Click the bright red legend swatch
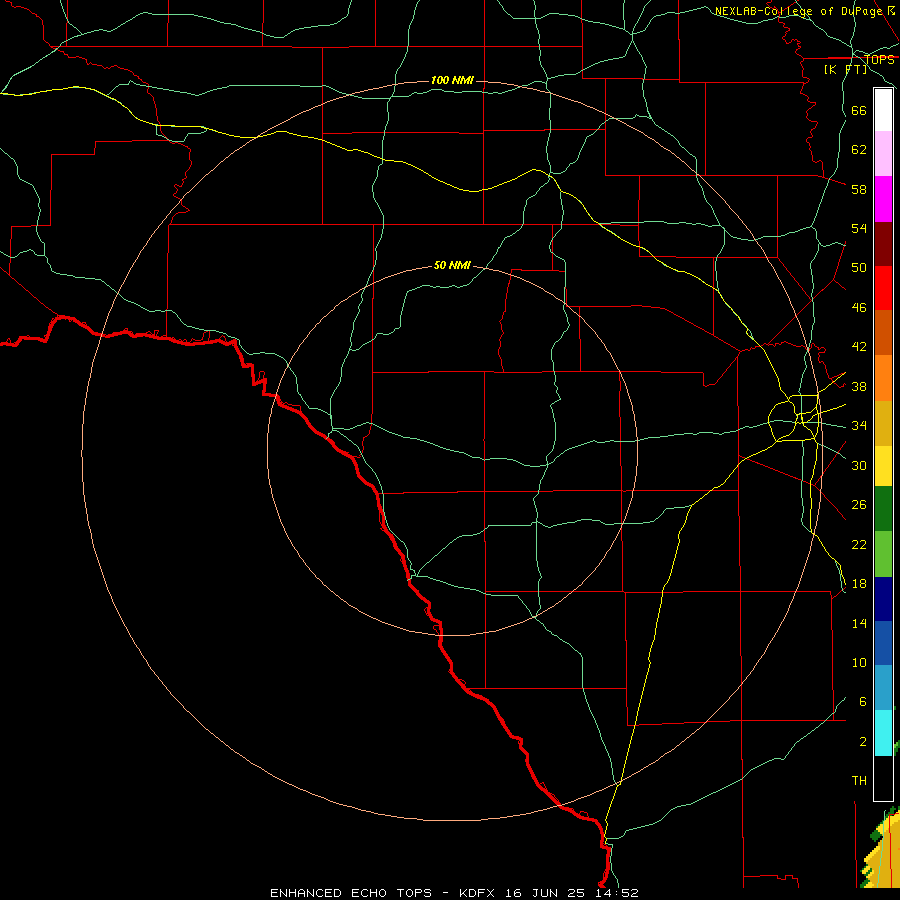 point(883,288)
